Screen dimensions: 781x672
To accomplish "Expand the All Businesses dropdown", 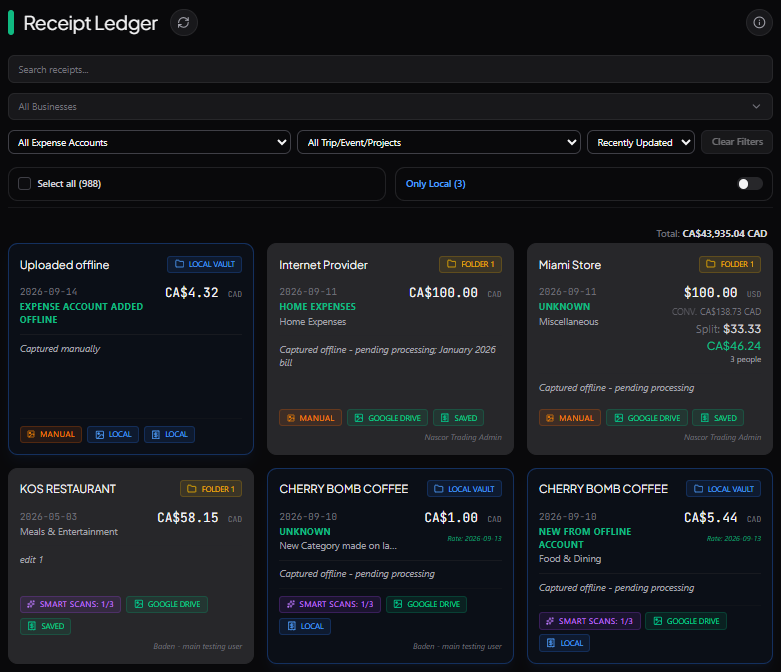I will pos(390,107).
